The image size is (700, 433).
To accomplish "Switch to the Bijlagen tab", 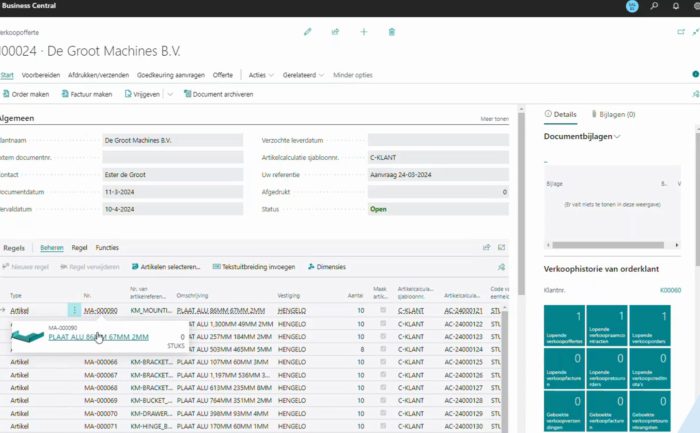I will click(614, 115).
